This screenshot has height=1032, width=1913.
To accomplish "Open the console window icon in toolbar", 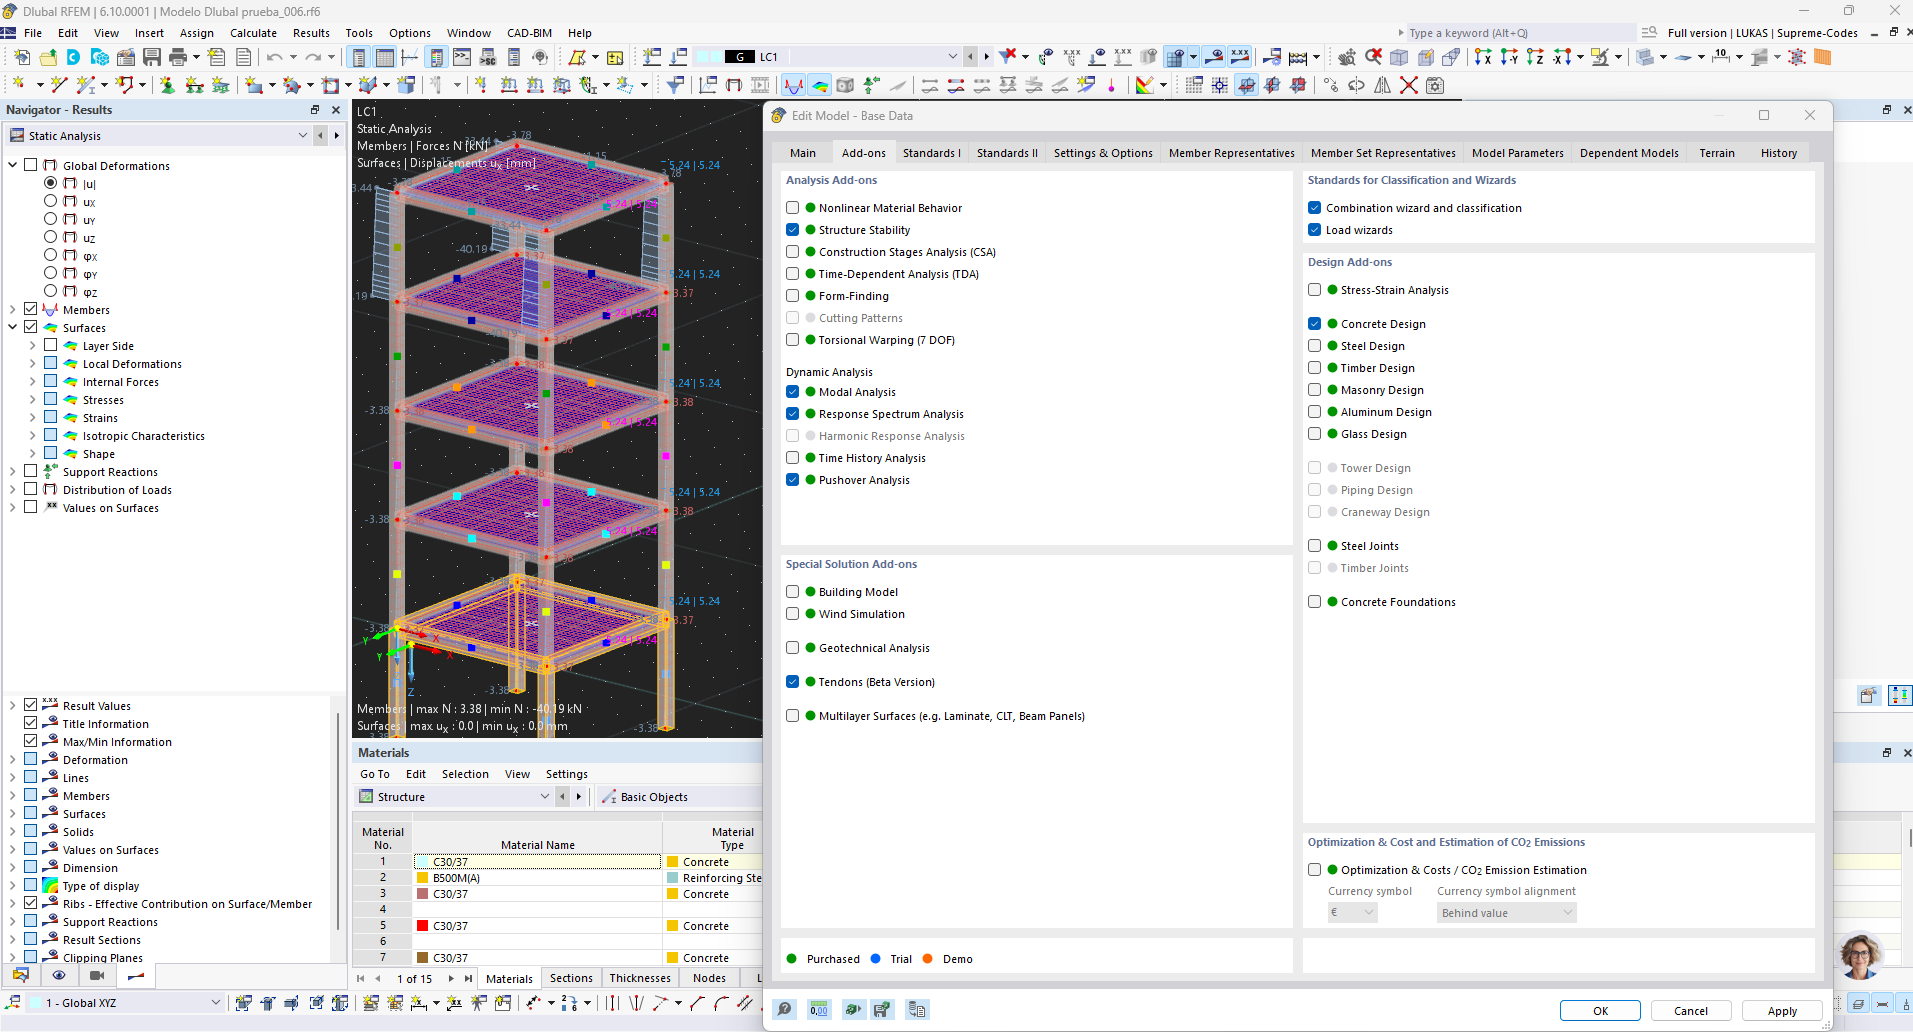I will [x=461, y=57].
